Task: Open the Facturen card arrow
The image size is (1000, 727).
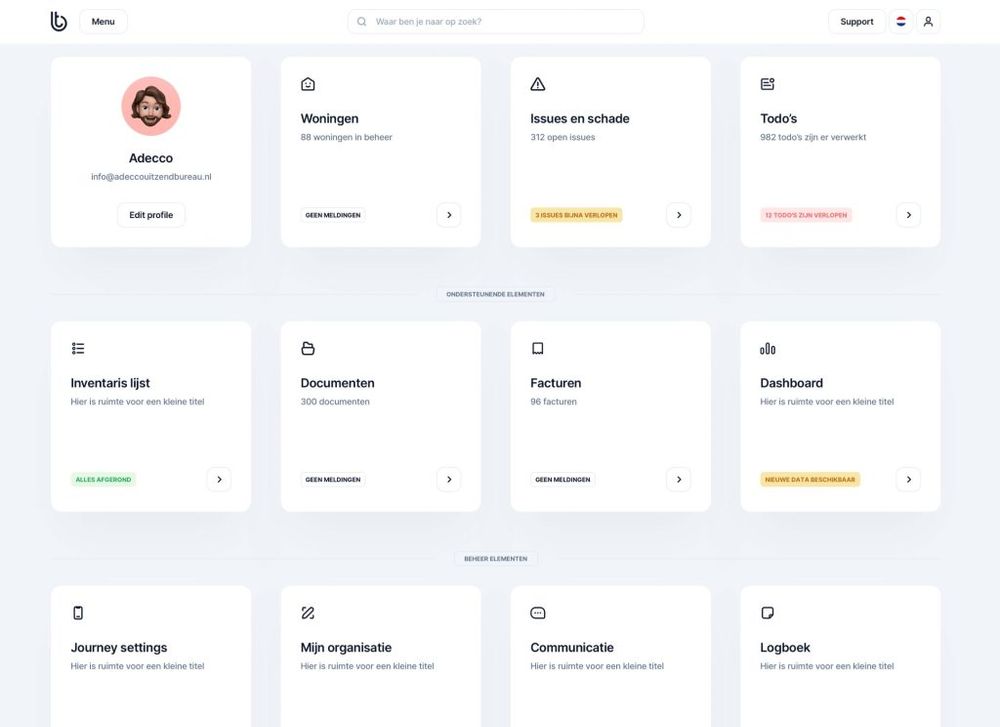Action: click(679, 480)
